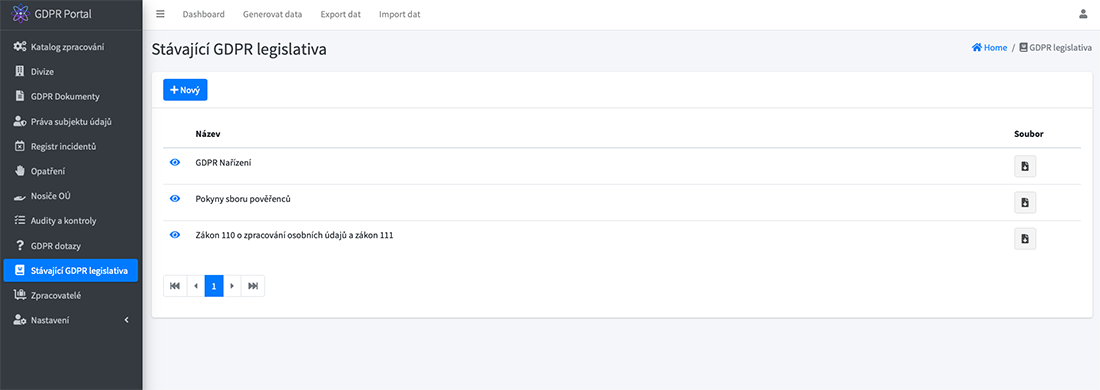The width and height of the screenshot is (1100, 390).
Task: Click the Audity a kontroly checklist icon
Action: 20,220
